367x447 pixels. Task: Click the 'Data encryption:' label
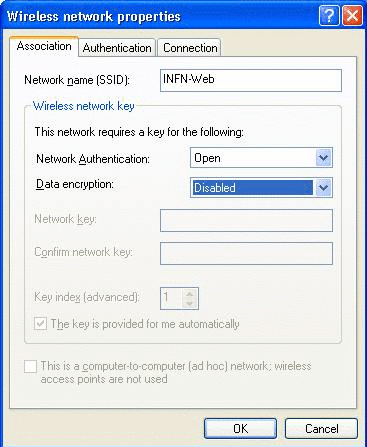tap(75, 184)
